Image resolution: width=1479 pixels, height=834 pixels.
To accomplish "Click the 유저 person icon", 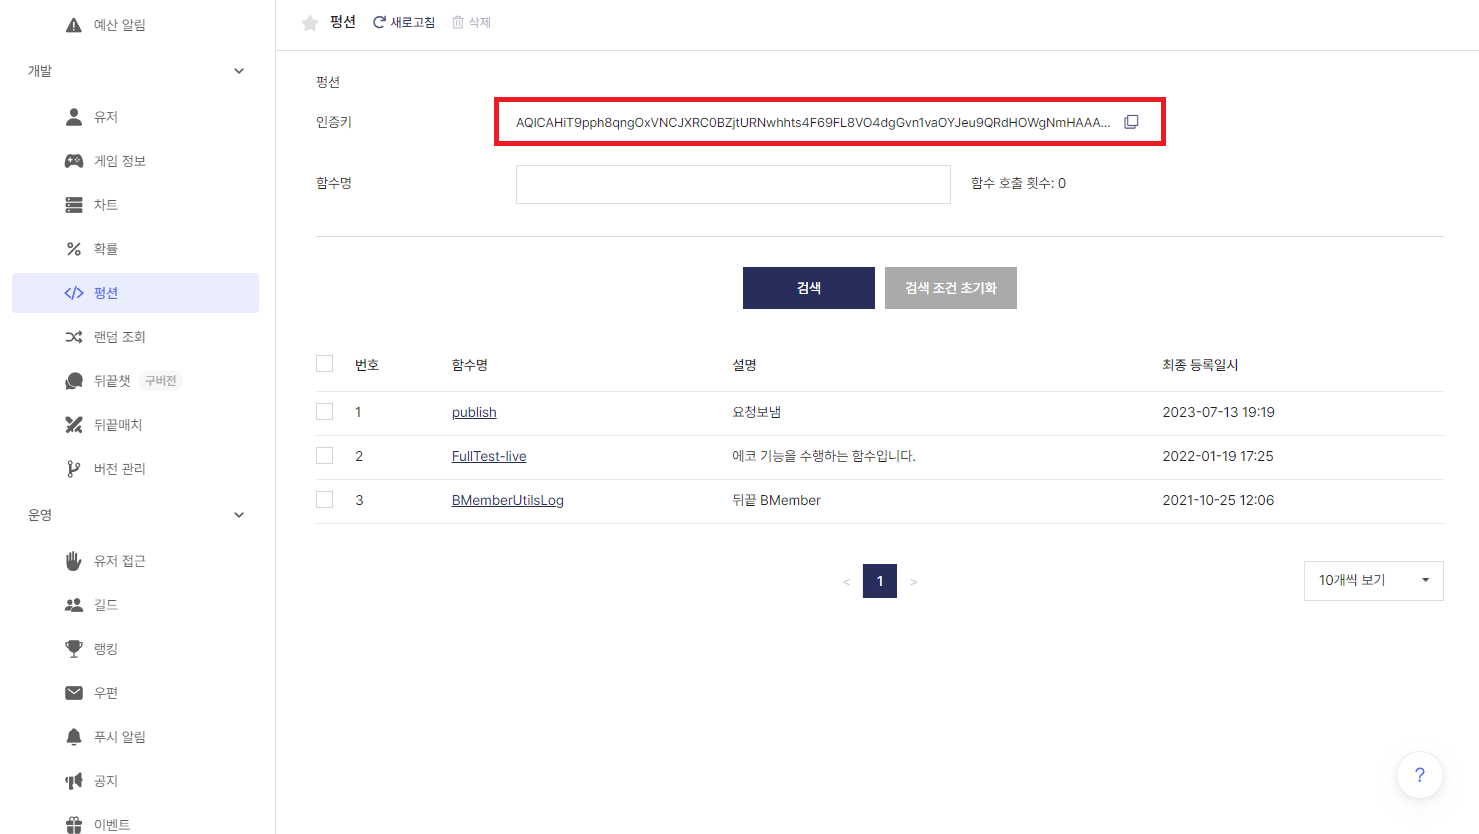I will pyautogui.click(x=74, y=117).
